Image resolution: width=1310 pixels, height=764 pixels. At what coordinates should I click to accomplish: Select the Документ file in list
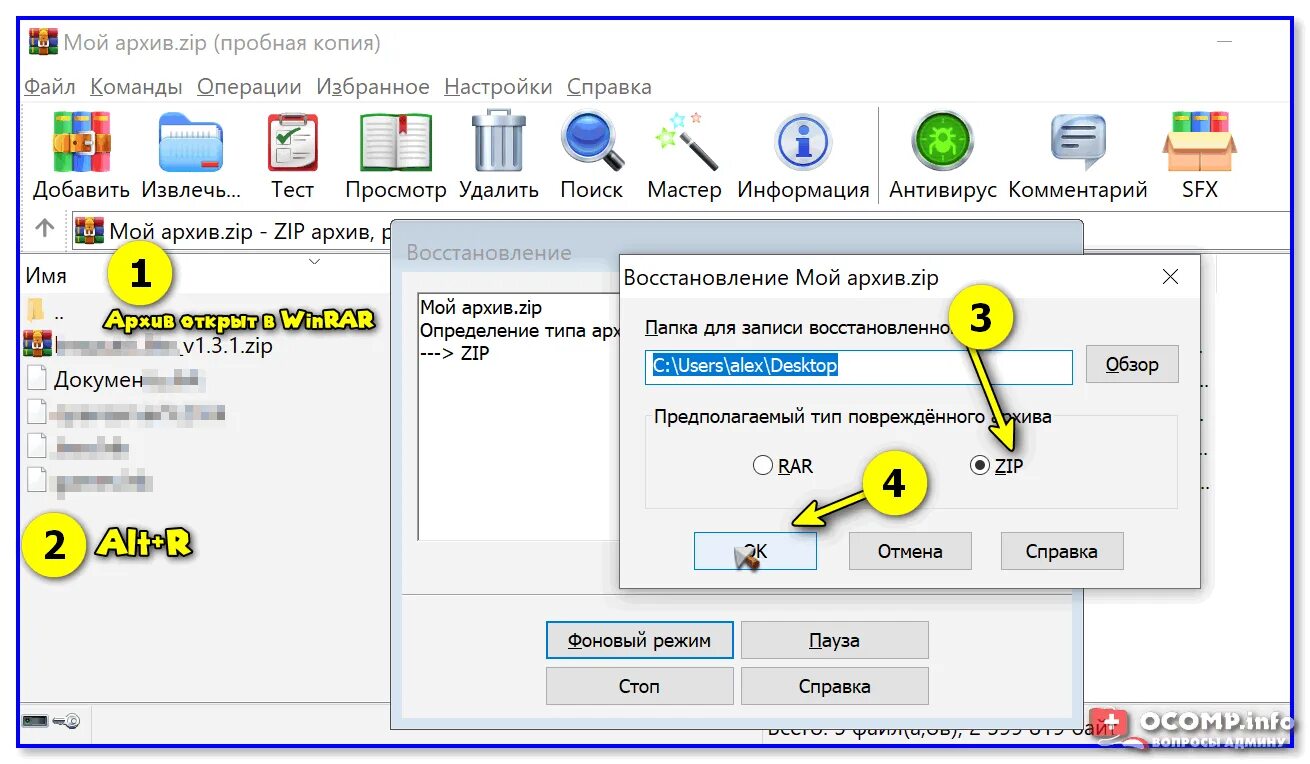115,379
